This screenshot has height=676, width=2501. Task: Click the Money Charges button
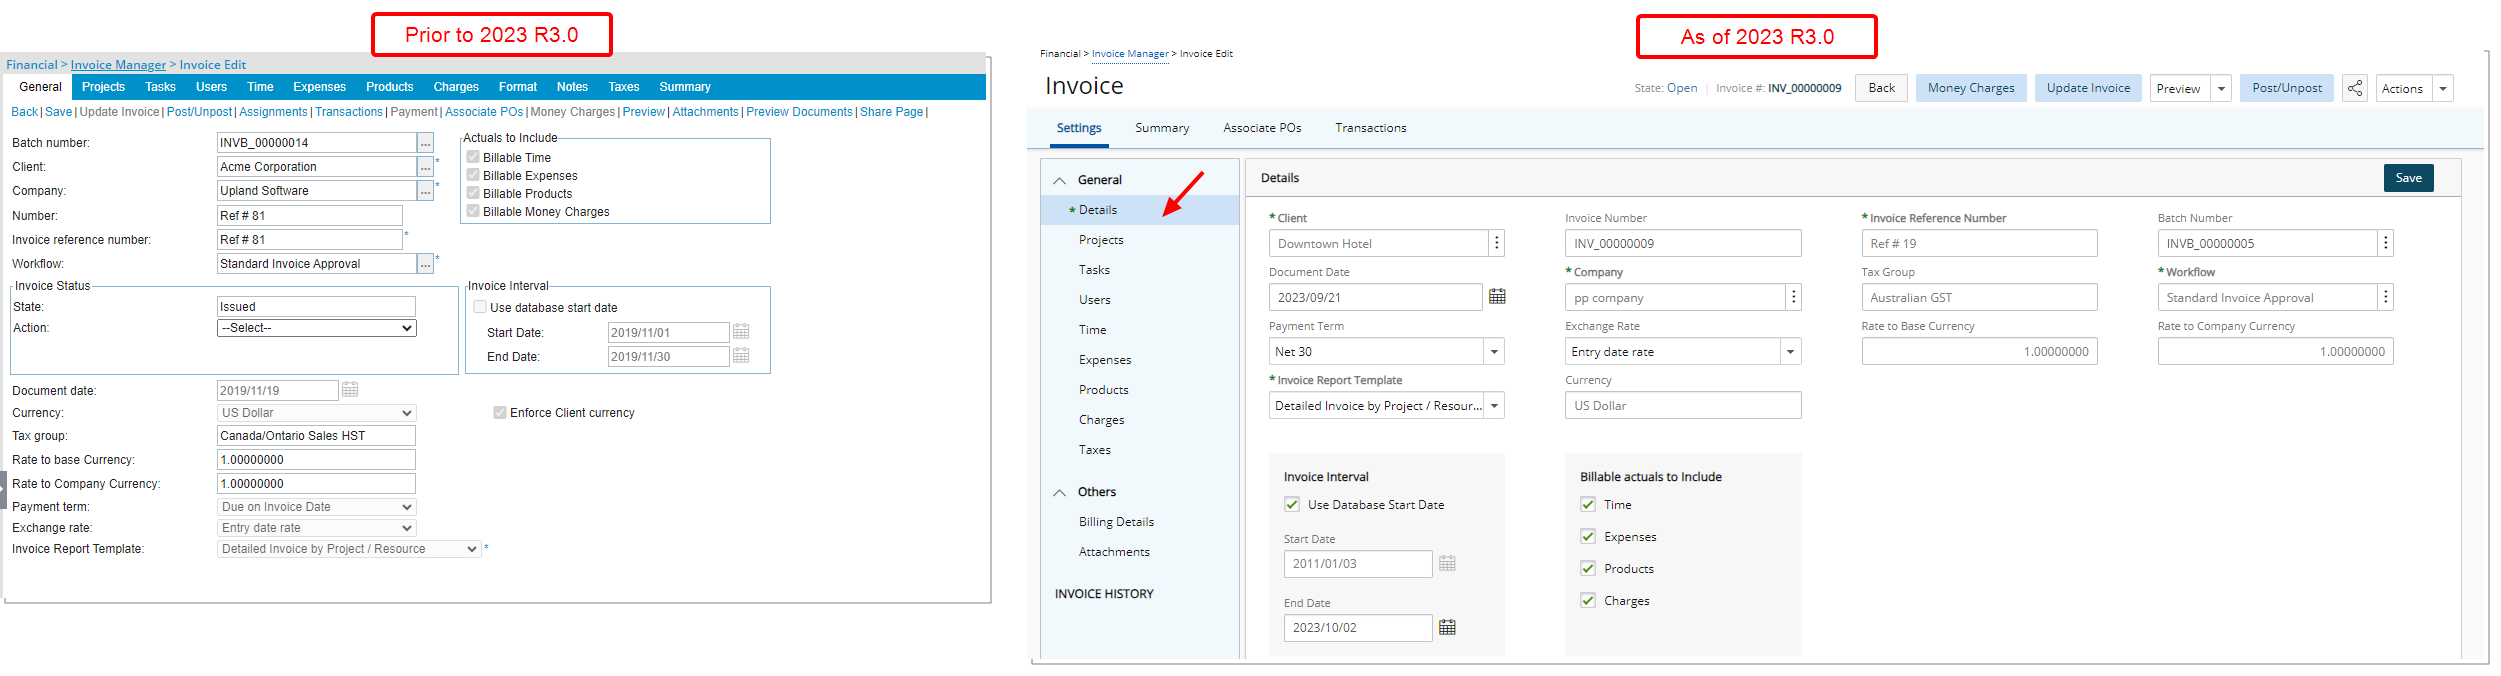(1971, 88)
